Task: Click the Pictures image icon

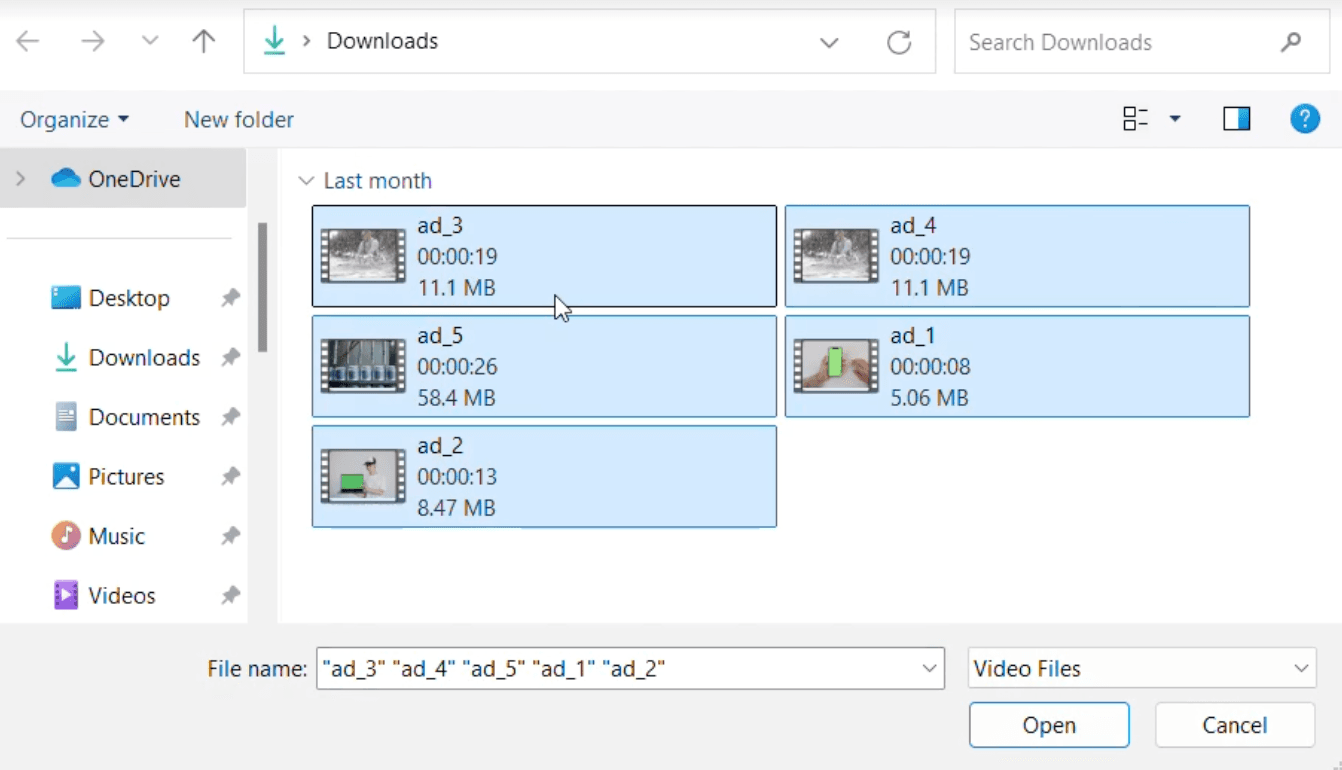Action: pos(66,476)
